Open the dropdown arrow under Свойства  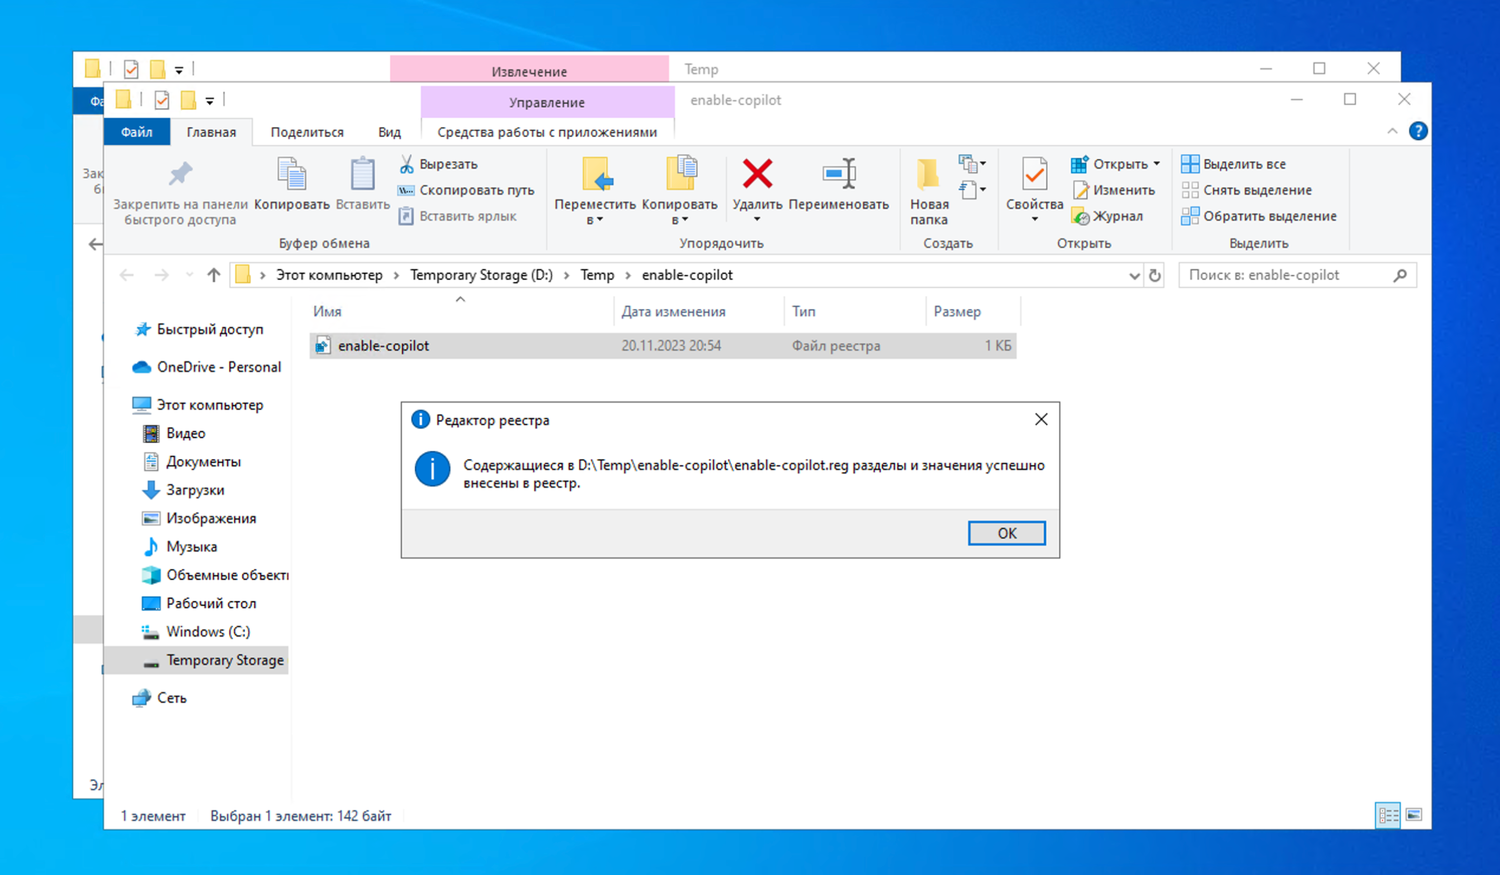click(x=1034, y=220)
